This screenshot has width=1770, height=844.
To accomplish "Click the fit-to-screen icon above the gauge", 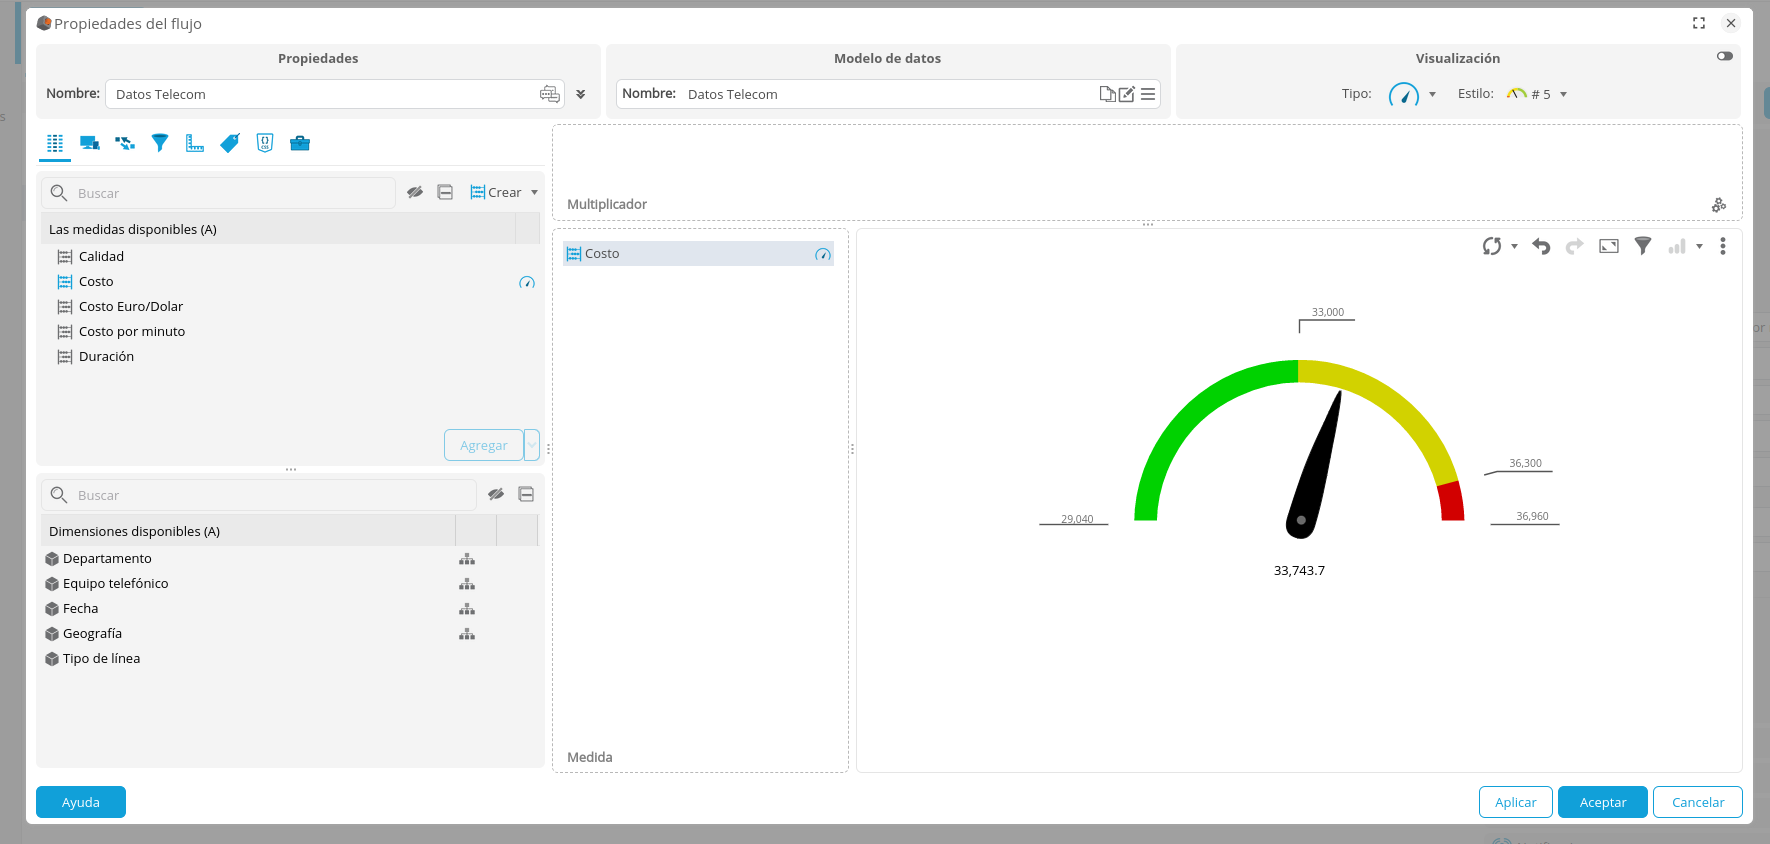I will coord(1609,246).
